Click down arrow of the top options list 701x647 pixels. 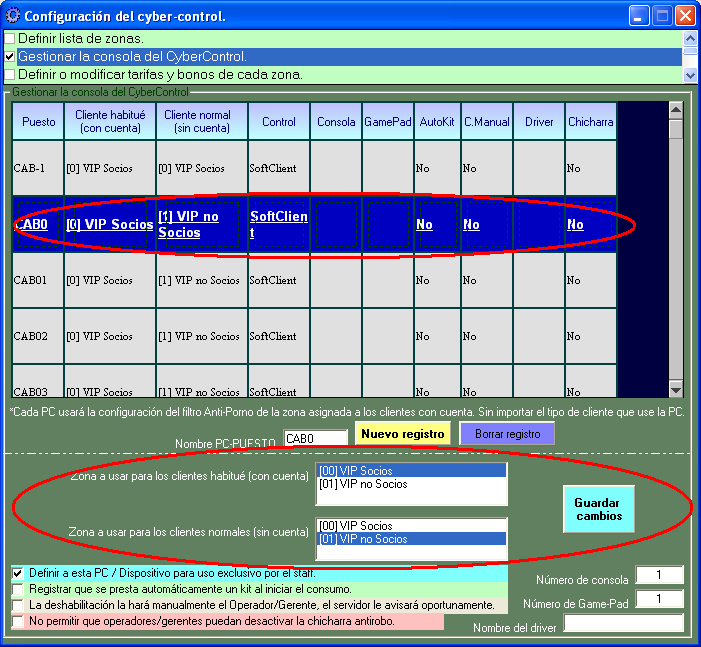[x=690, y=75]
